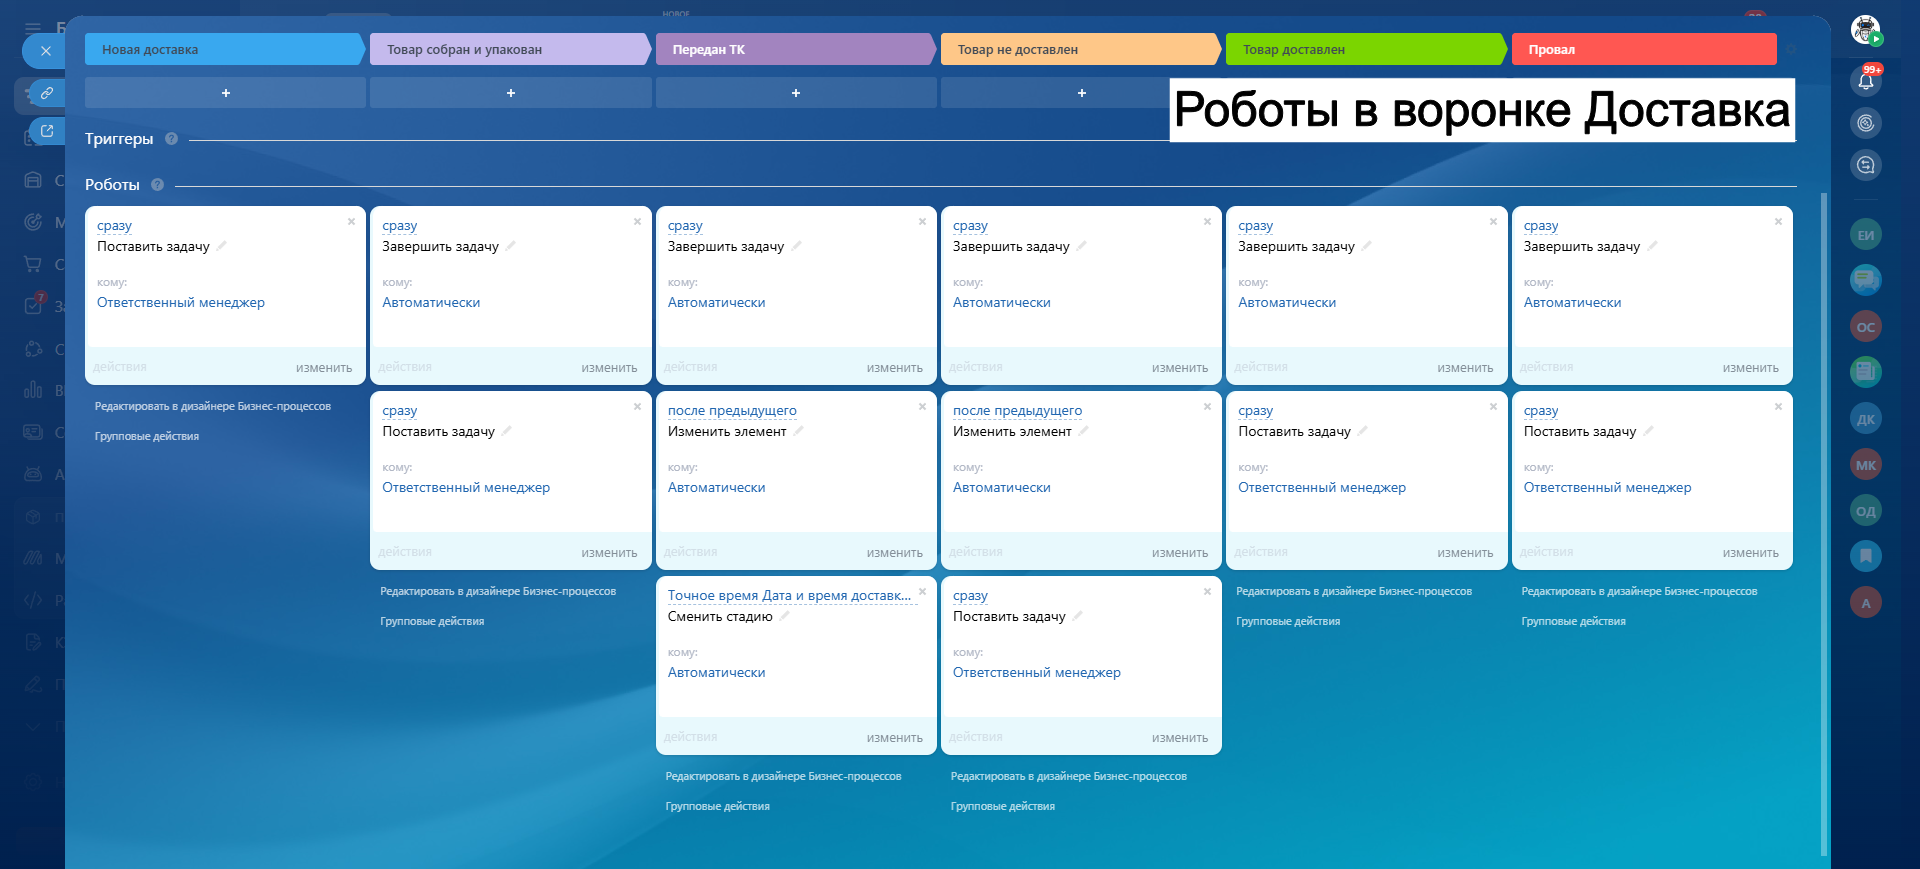Open the сразу timing dropdown in Новая доставка robot

(114, 226)
